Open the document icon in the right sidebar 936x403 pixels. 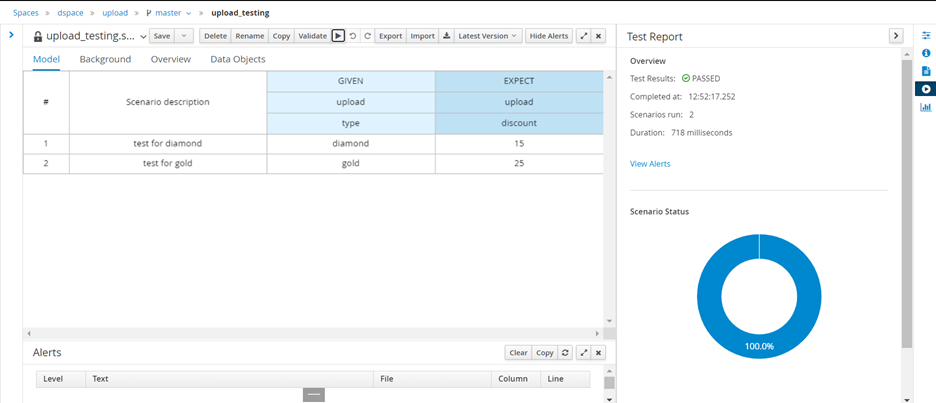(x=926, y=71)
